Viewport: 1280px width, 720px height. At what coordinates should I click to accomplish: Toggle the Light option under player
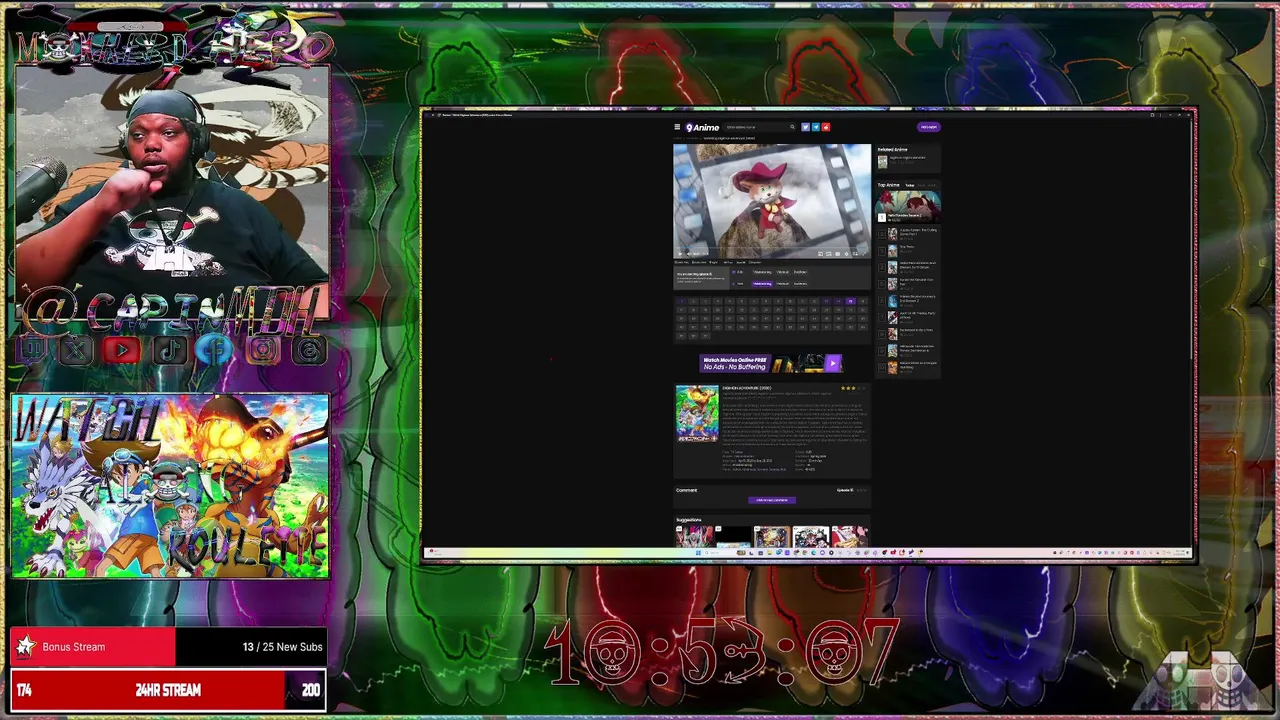(x=713, y=262)
